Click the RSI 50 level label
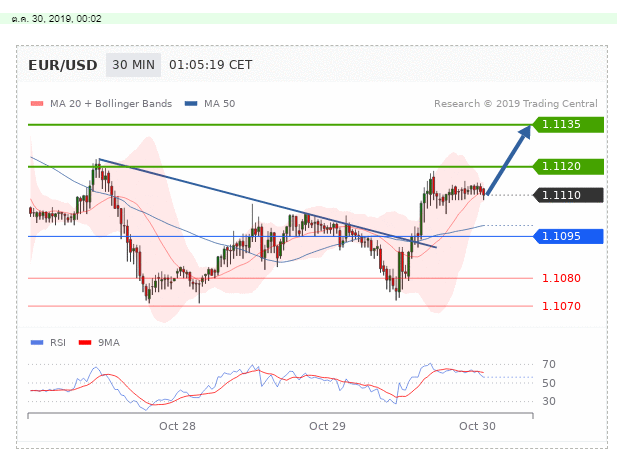The width and height of the screenshot is (617, 456). point(549,383)
